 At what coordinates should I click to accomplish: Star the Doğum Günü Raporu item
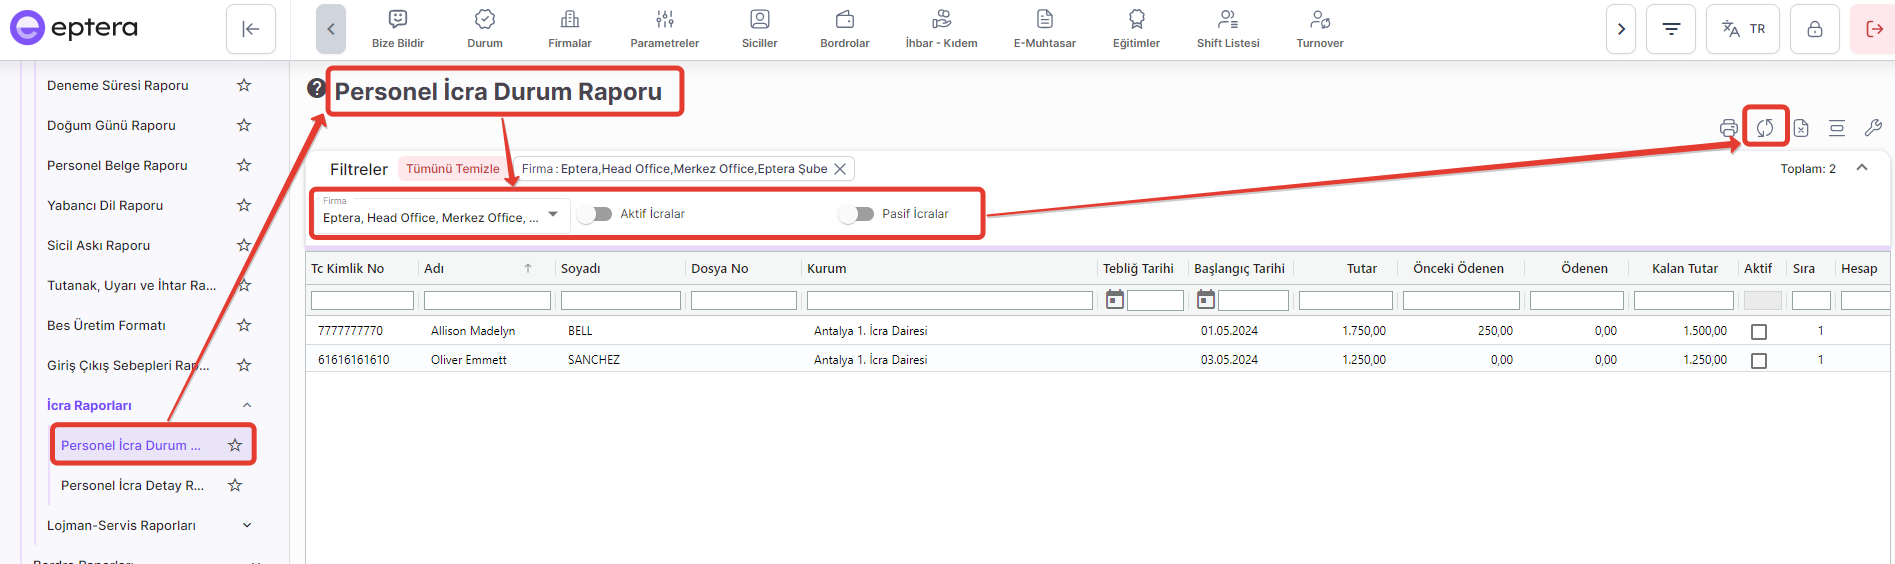coord(244,125)
